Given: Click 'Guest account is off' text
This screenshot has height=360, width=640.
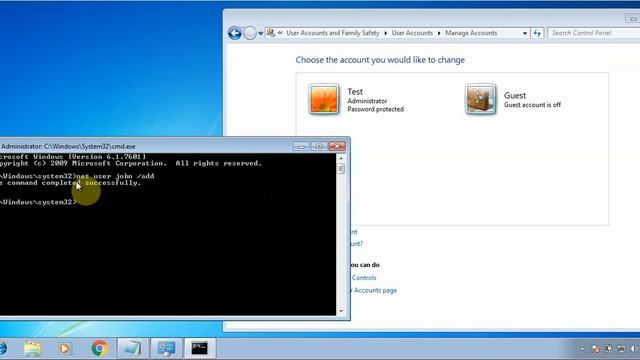Looking at the screenshot, I should point(532,105).
